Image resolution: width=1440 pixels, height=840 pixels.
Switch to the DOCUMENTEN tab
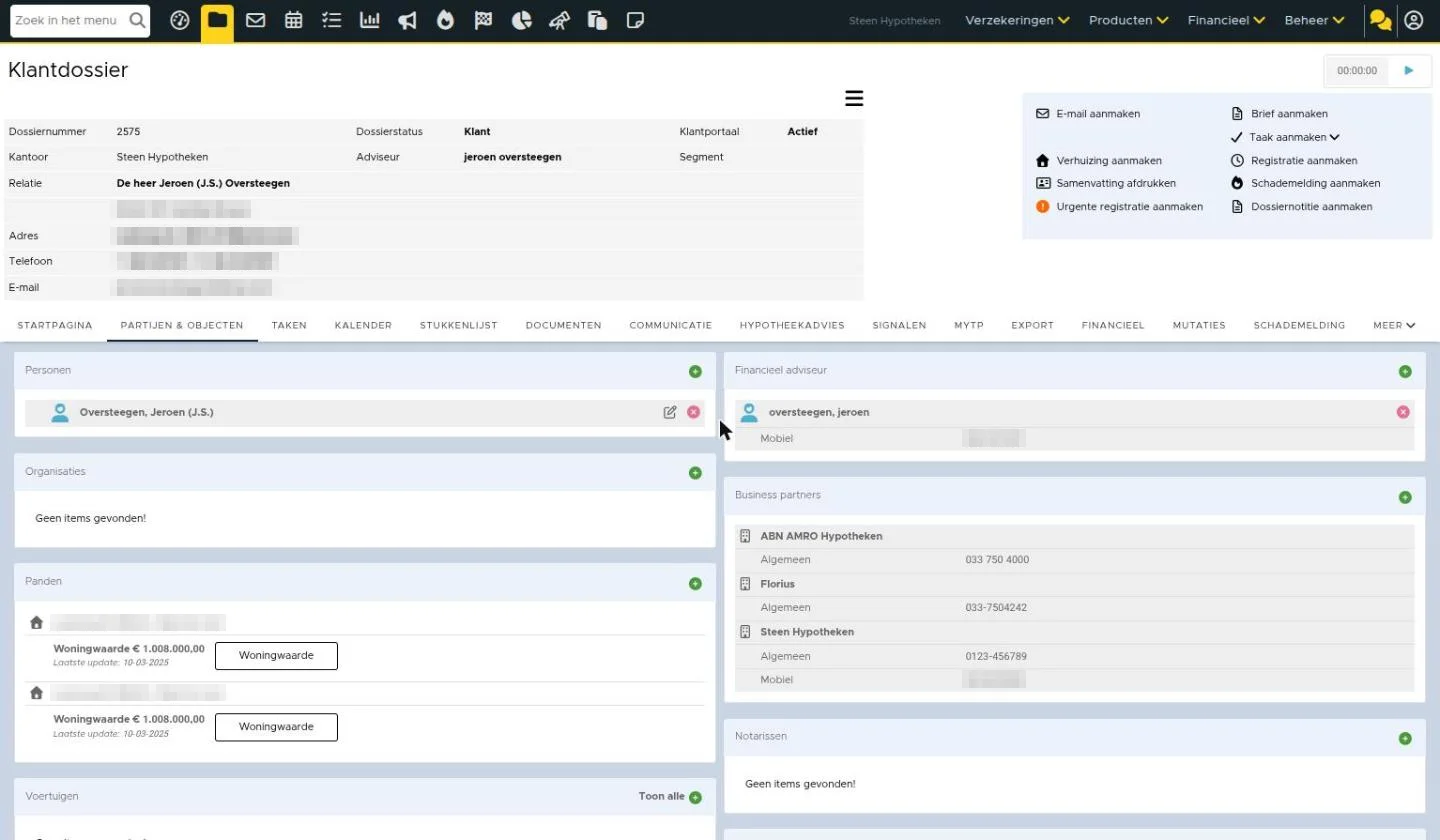[563, 325]
